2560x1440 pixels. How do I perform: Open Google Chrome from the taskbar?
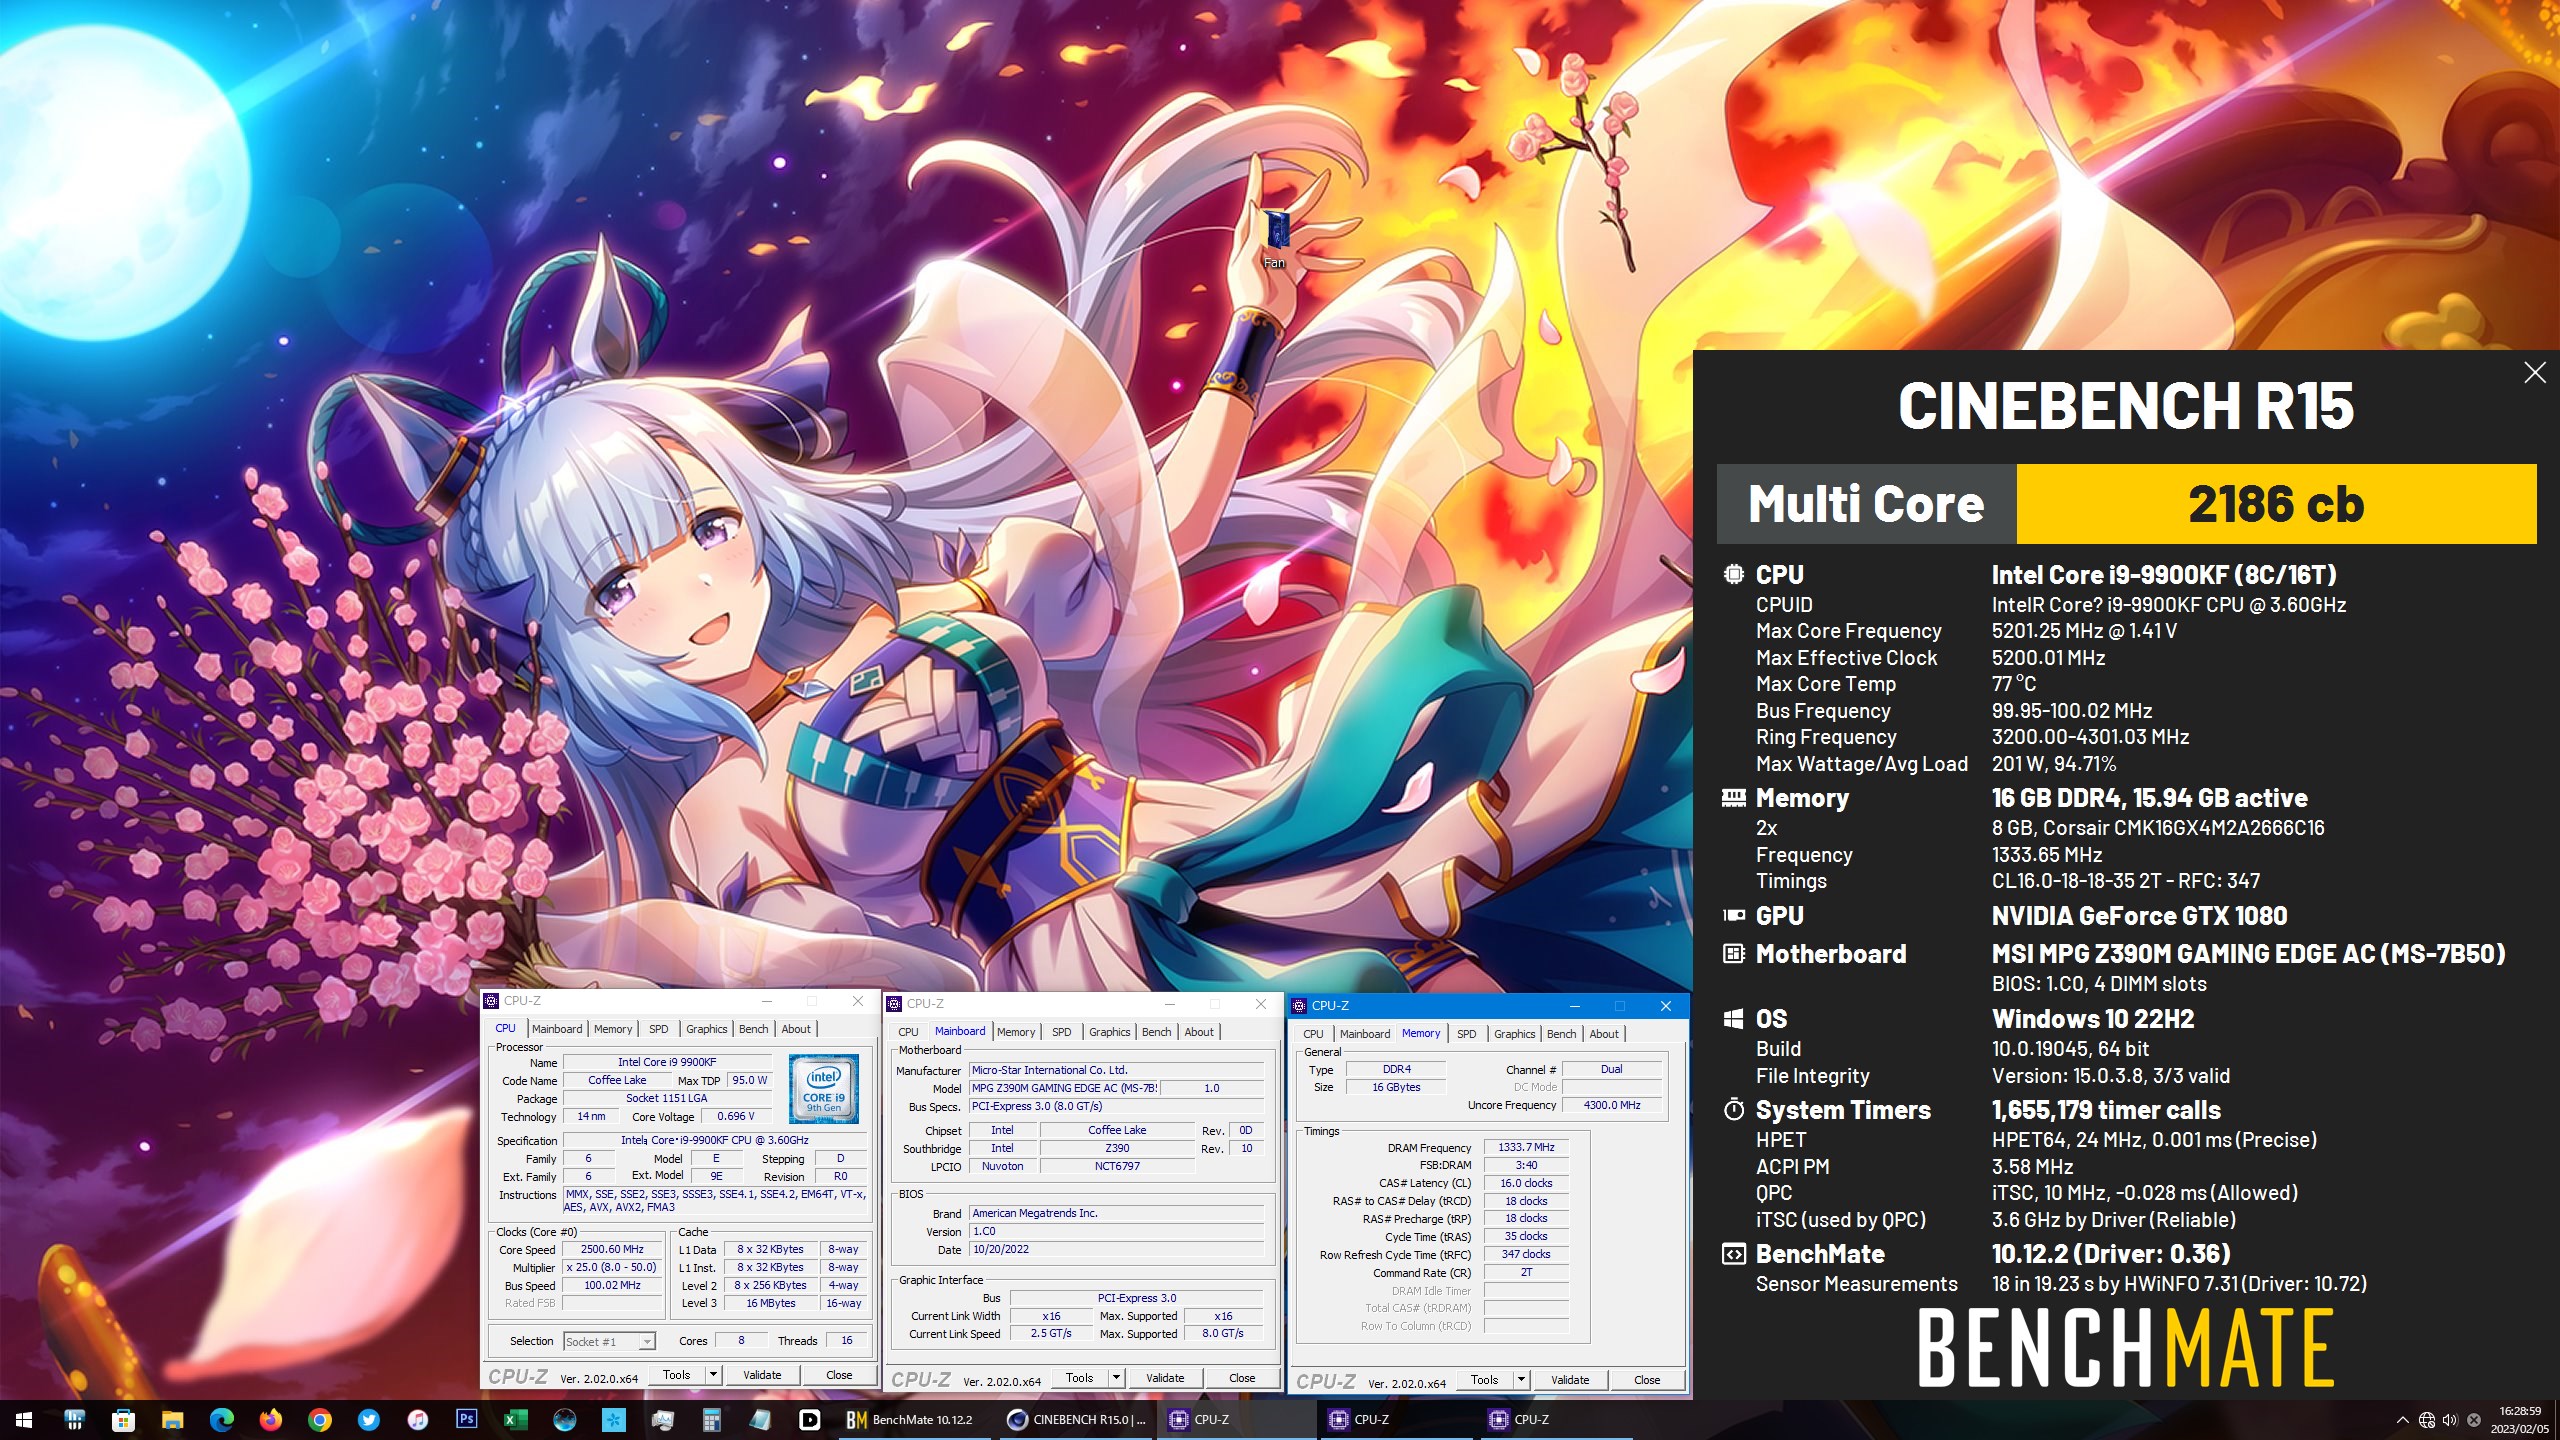point(319,1419)
